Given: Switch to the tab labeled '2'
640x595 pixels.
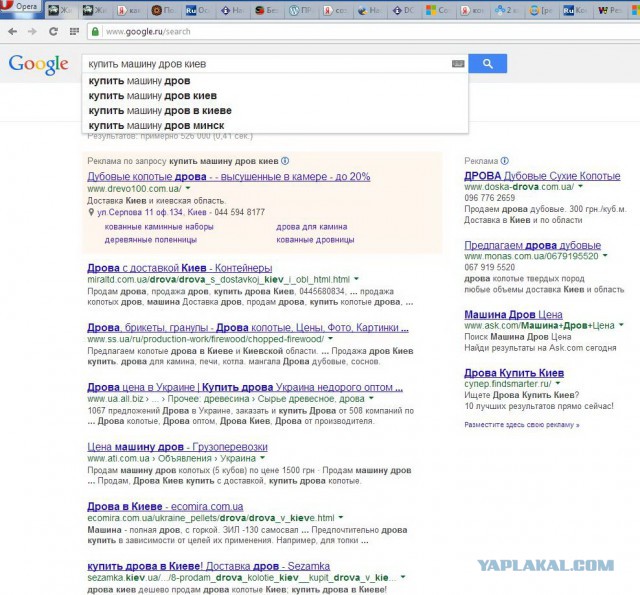Looking at the screenshot, I should point(507,10).
